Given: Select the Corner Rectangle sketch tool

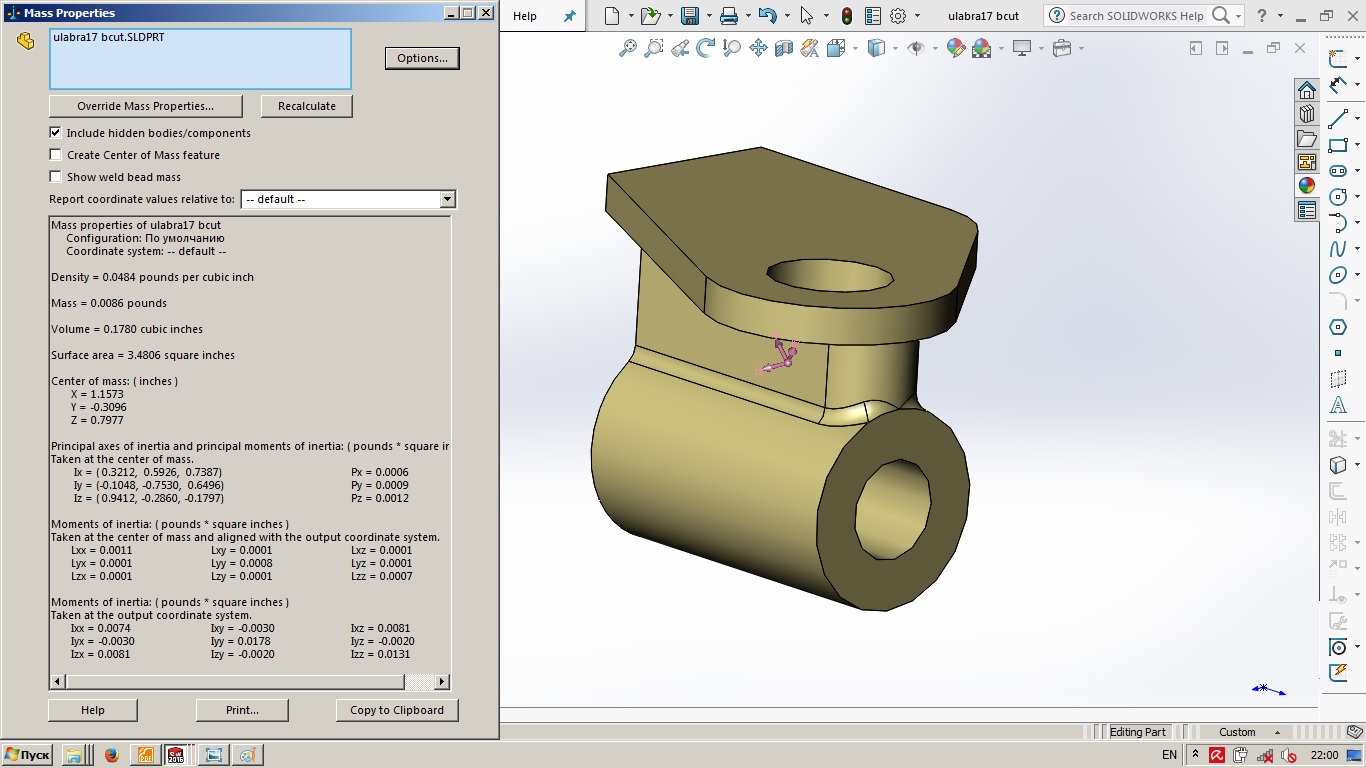Looking at the screenshot, I should click(1338, 145).
